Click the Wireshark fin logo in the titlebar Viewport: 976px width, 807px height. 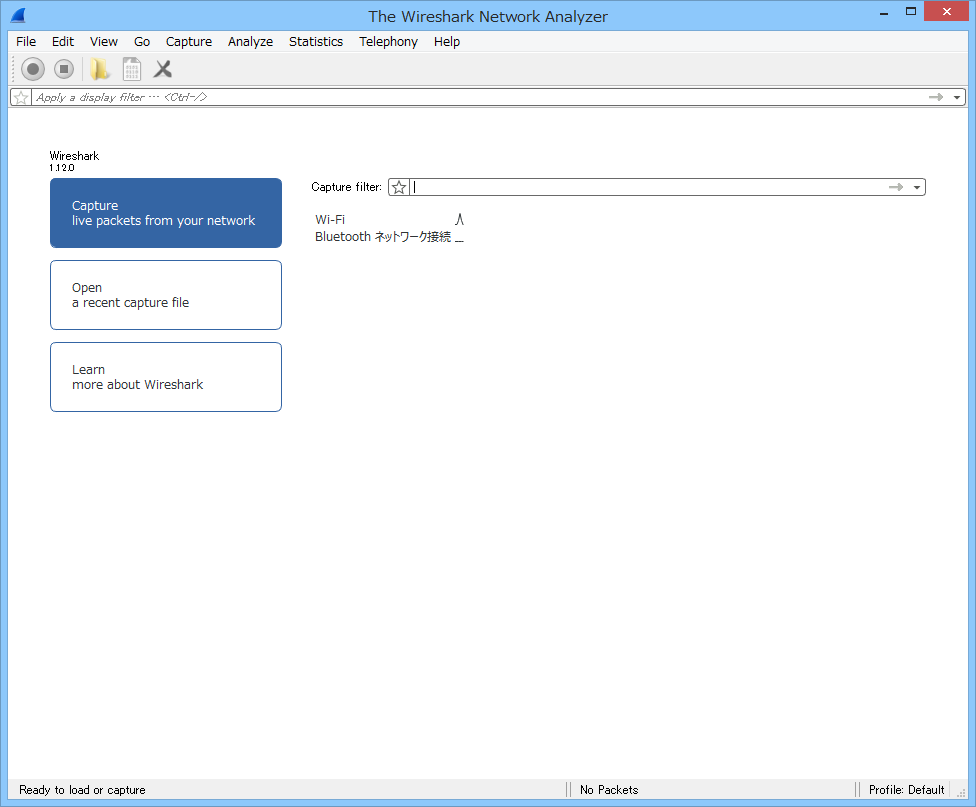point(16,15)
